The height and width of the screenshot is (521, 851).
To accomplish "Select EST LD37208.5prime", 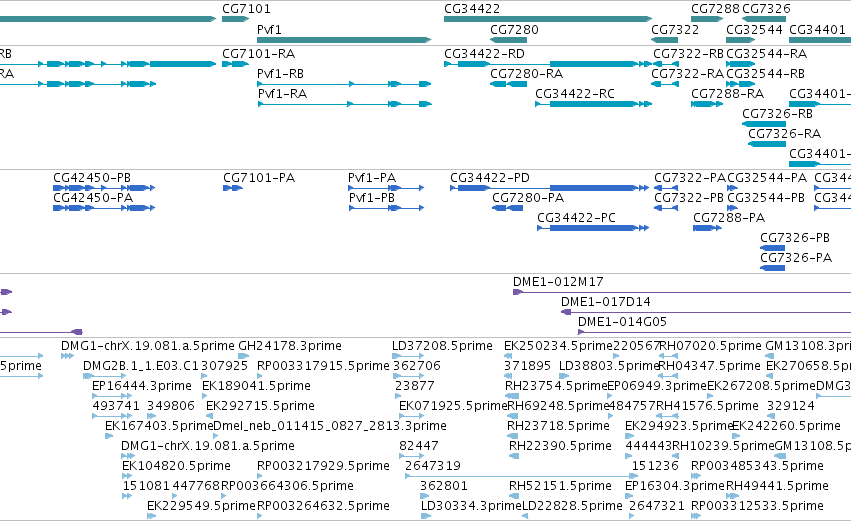I will (442, 346).
